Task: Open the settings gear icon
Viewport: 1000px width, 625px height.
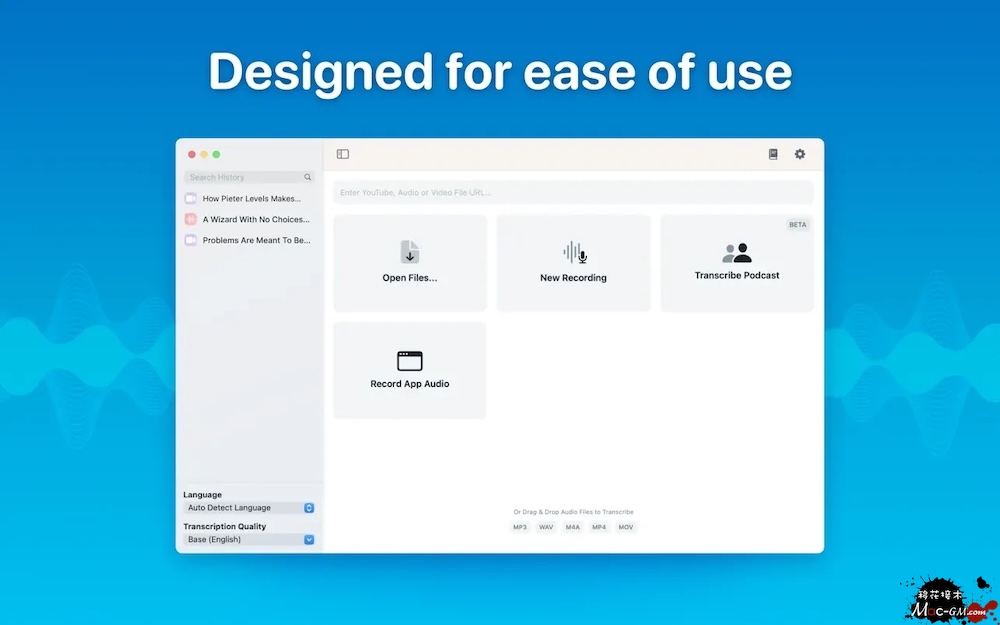Action: pyautogui.click(x=799, y=154)
